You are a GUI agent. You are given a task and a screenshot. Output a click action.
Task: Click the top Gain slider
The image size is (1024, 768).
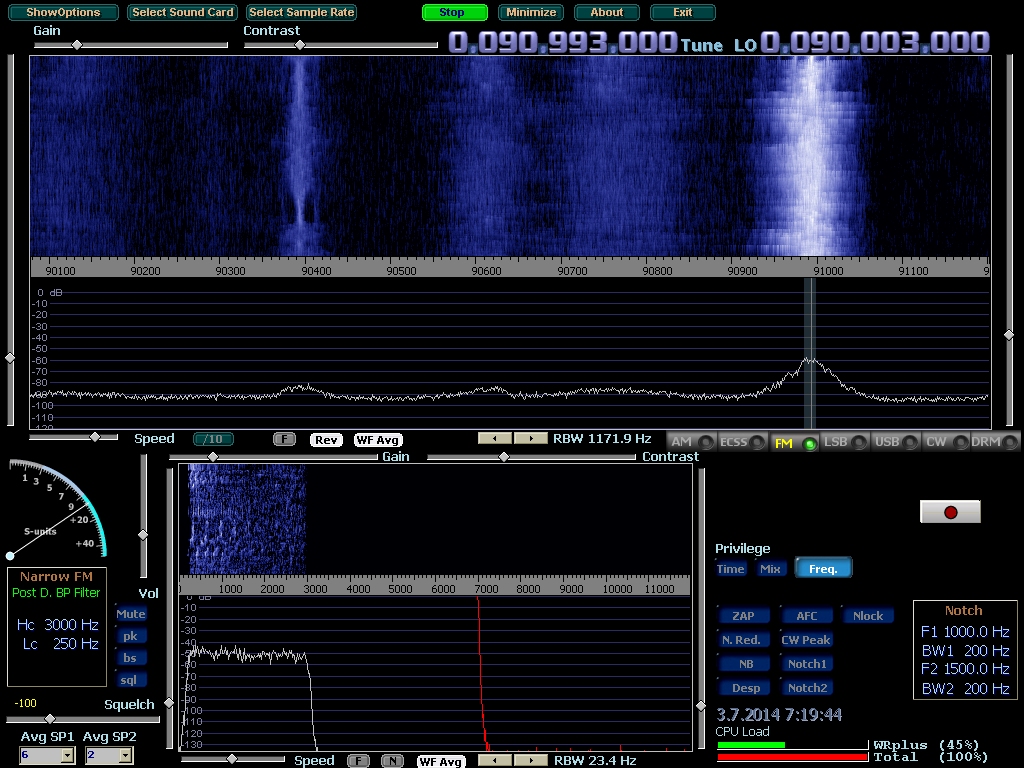[x=131, y=45]
